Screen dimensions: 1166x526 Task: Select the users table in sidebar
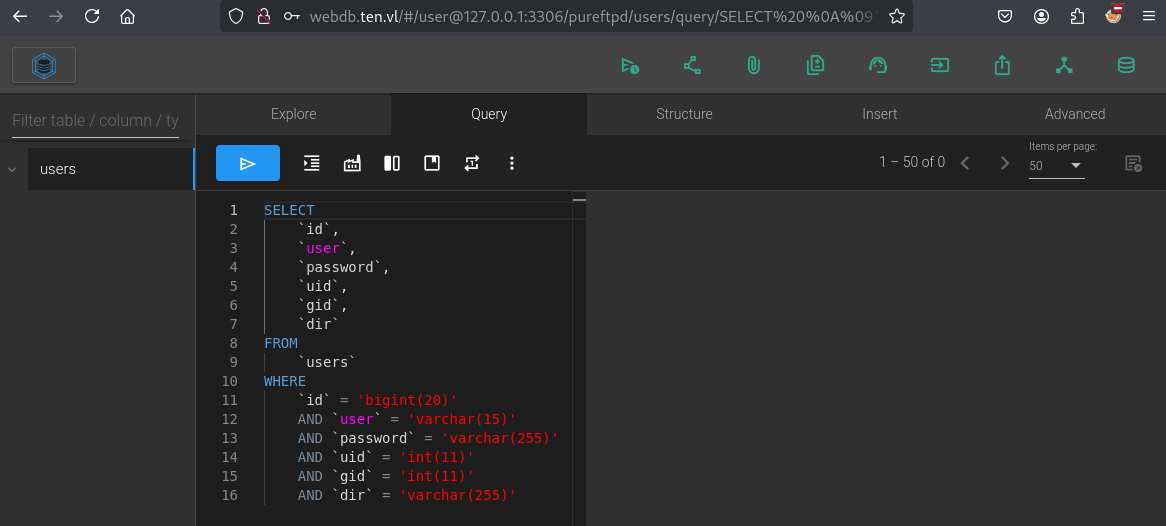[111, 169]
